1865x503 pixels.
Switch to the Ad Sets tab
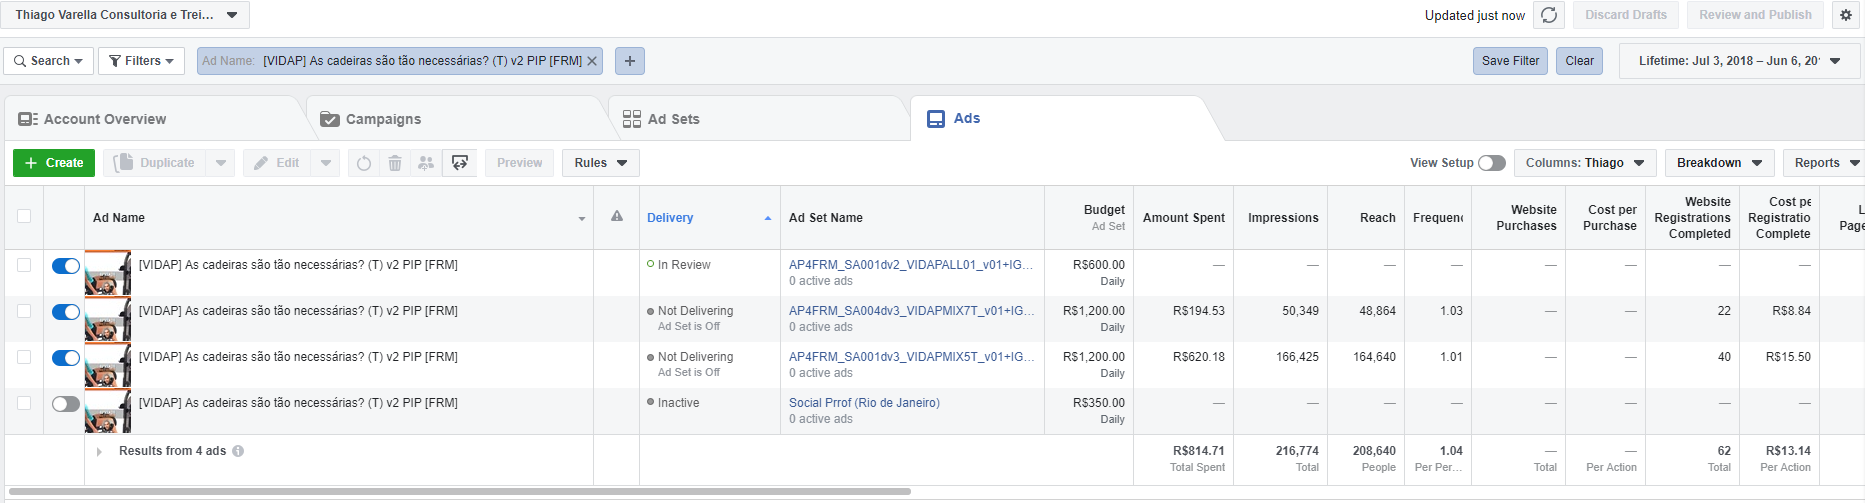[x=673, y=119]
